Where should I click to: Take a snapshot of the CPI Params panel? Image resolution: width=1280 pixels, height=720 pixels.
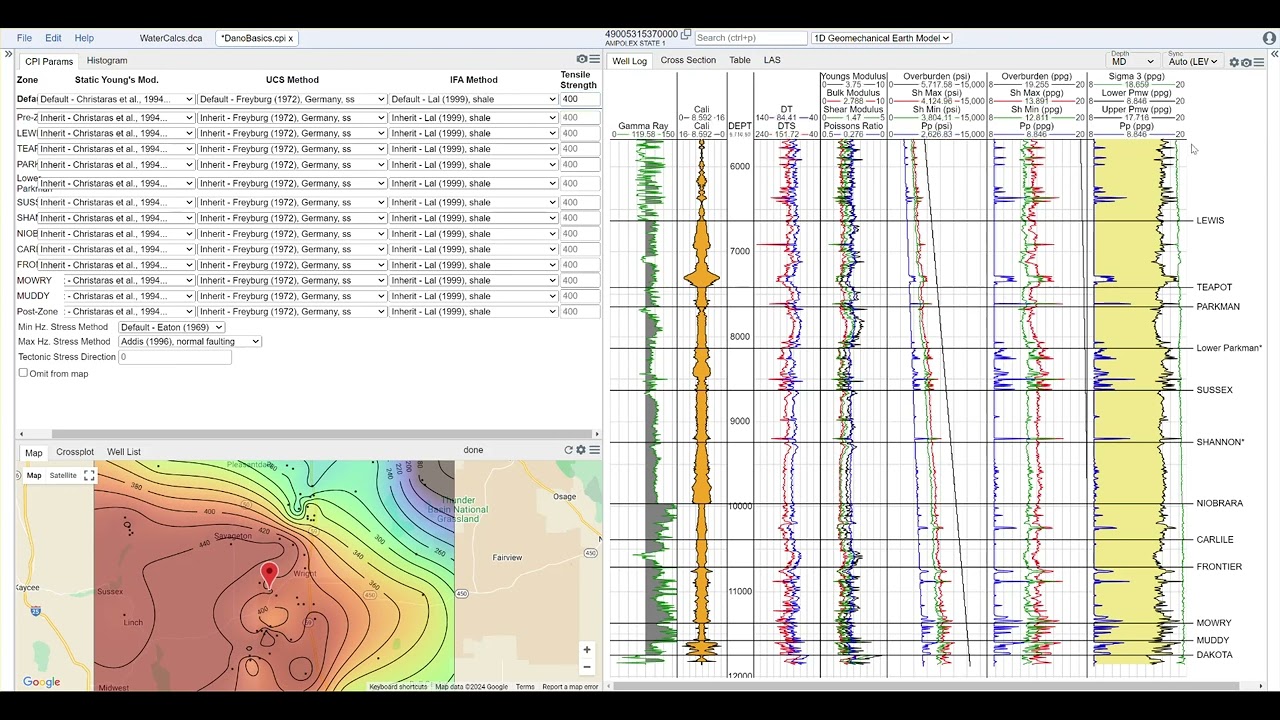pos(582,59)
